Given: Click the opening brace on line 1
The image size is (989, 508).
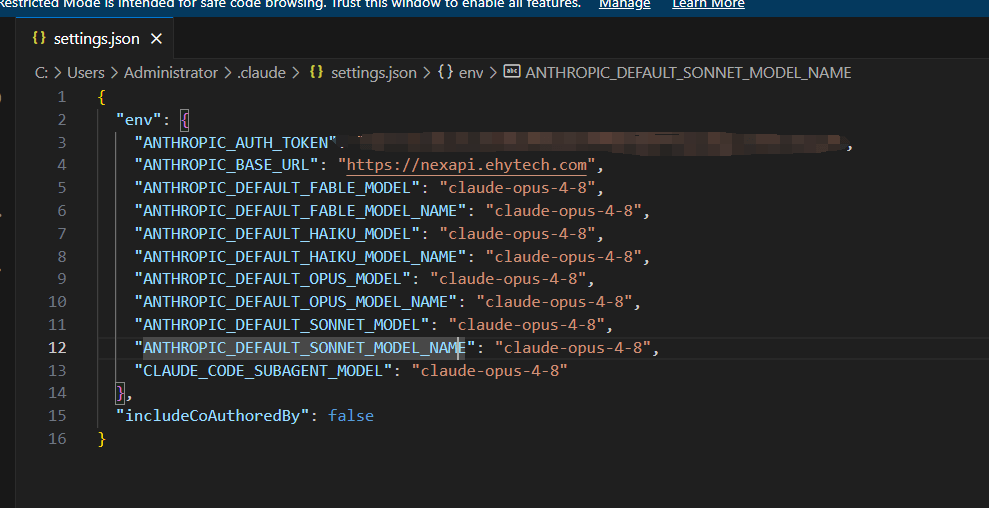Looking at the screenshot, I should pos(102,97).
